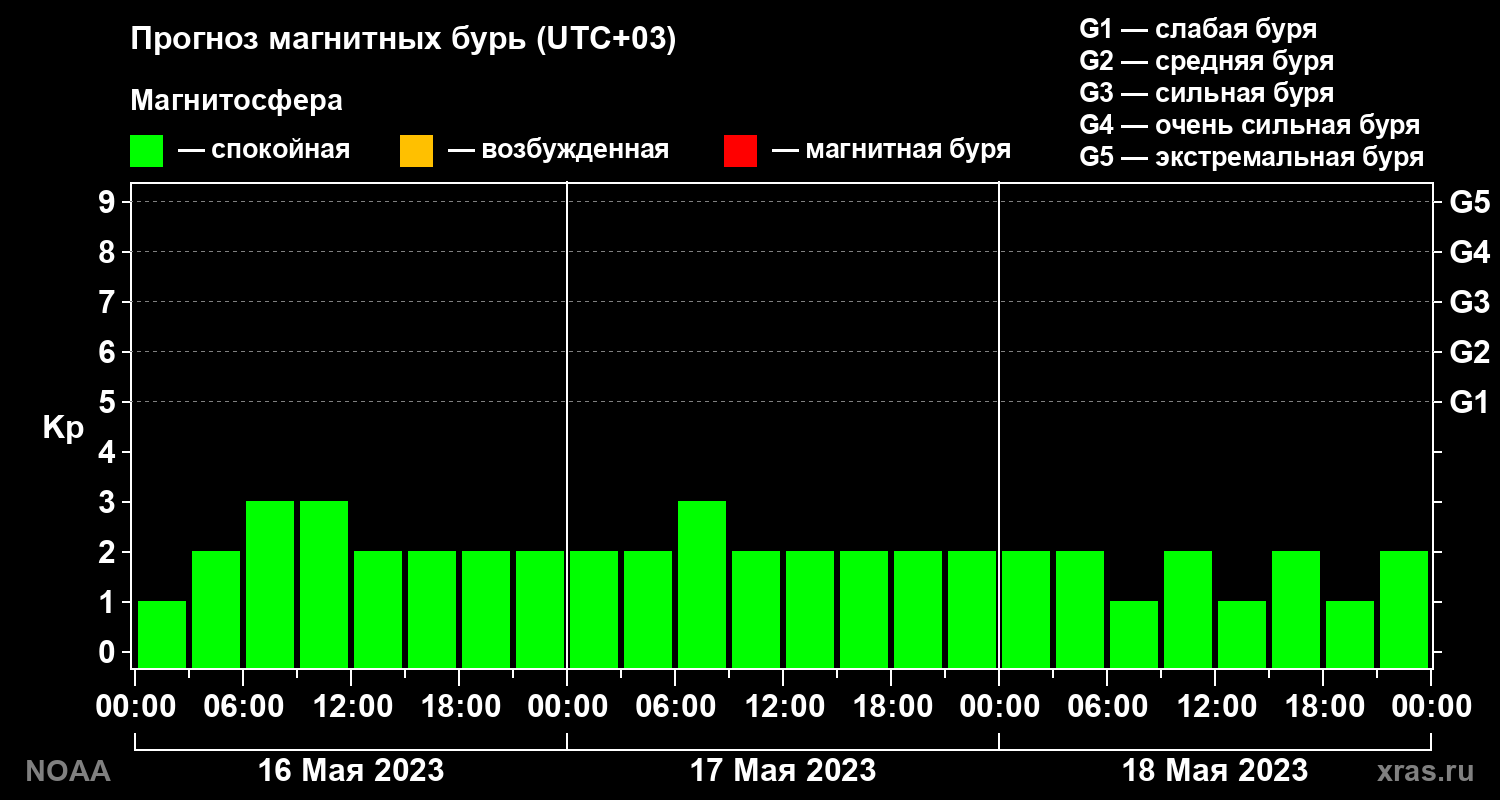This screenshot has width=1500, height=800.
Task: Click the '18 Мая 2023' date label
Action: [x=1215, y=770]
